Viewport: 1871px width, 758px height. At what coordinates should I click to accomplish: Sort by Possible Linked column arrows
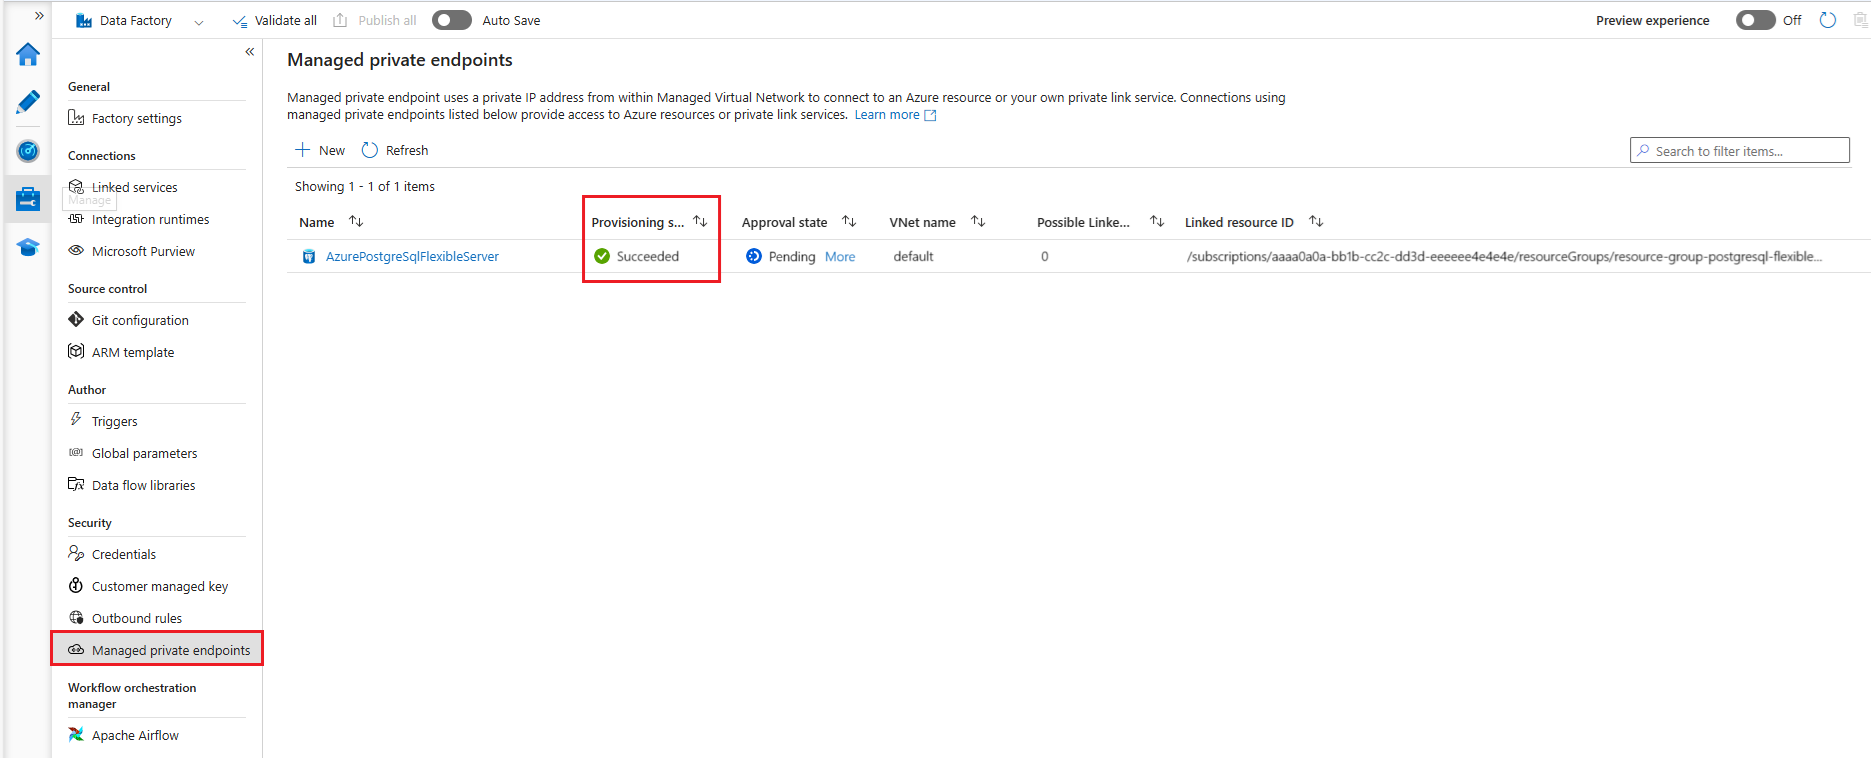pyautogui.click(x=1157, y=221)
